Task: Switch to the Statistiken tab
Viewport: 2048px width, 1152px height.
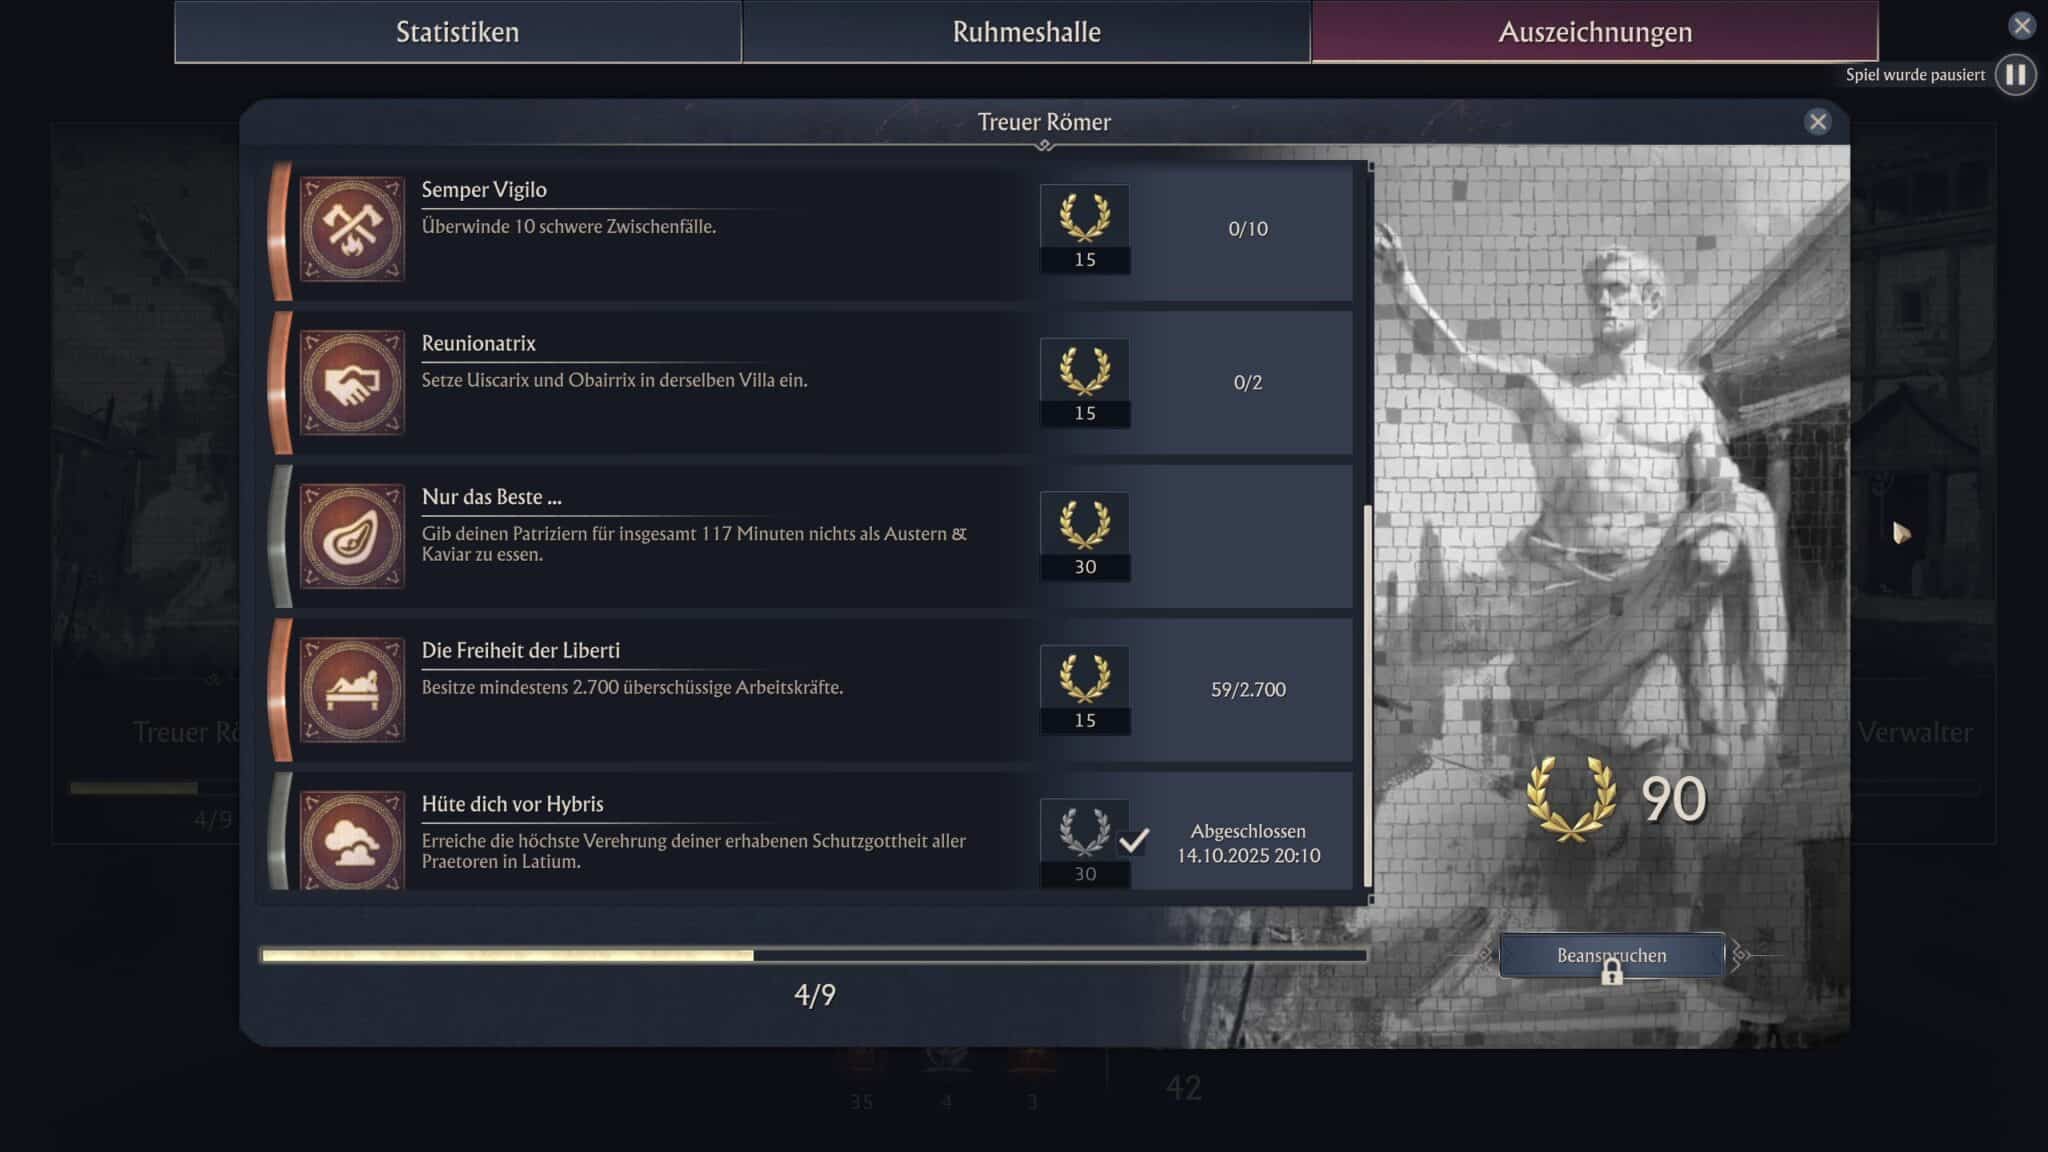Action: point(458,31)
